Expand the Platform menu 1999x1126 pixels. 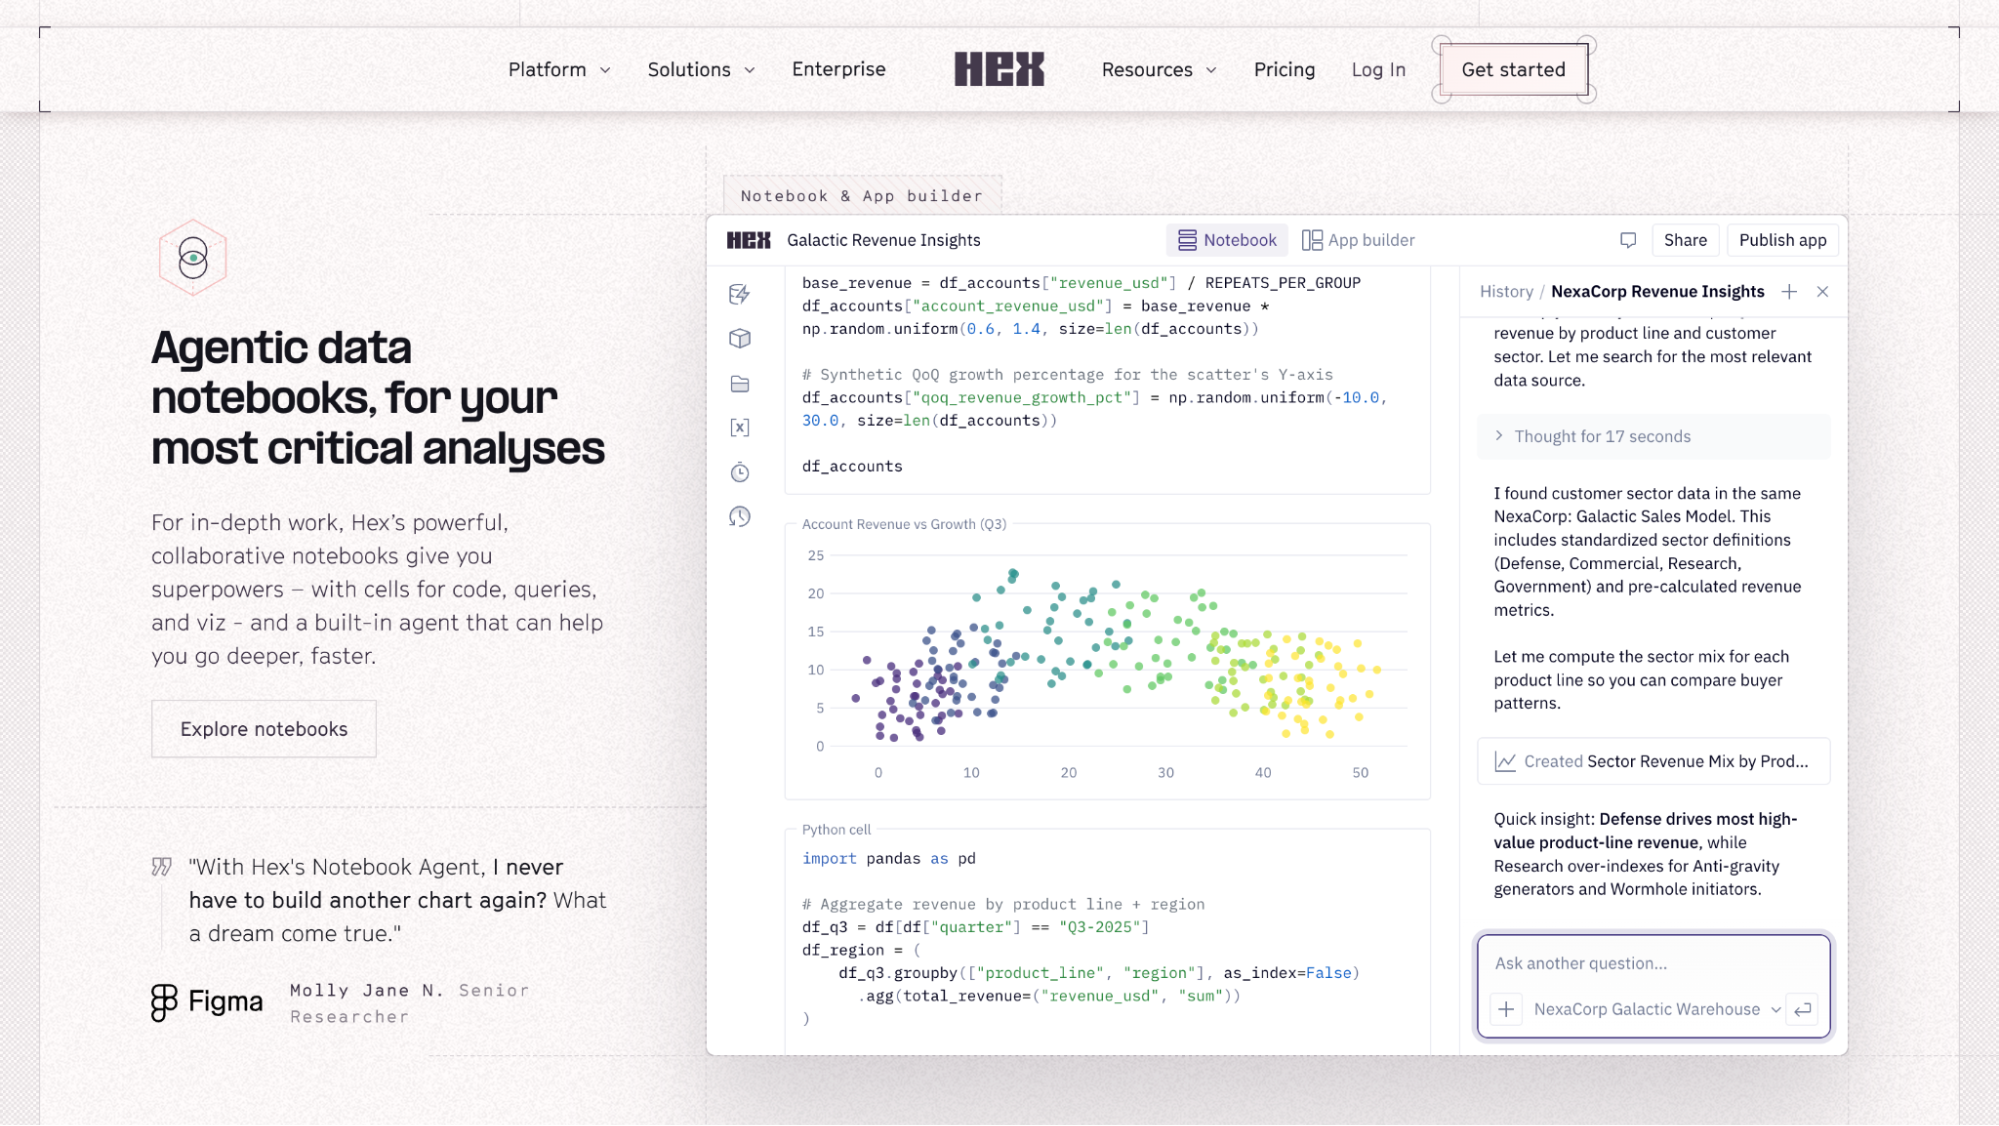pos(559,70)
